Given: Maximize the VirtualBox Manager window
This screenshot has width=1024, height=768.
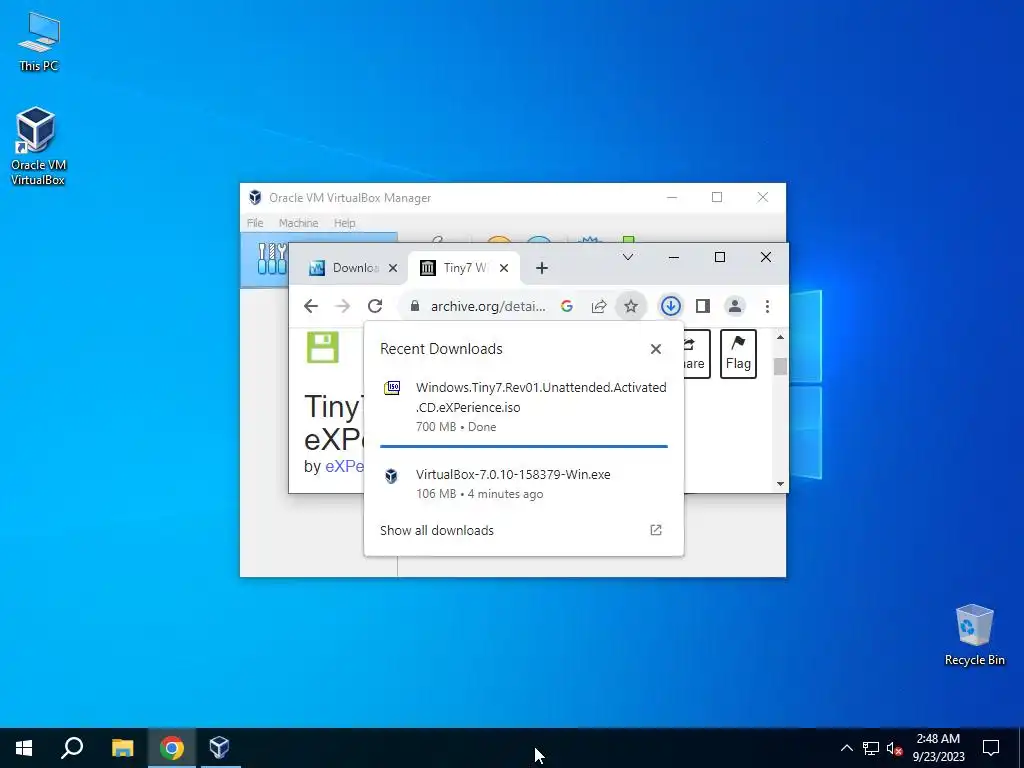Looking at the screenshot, I should pos(717,197).
